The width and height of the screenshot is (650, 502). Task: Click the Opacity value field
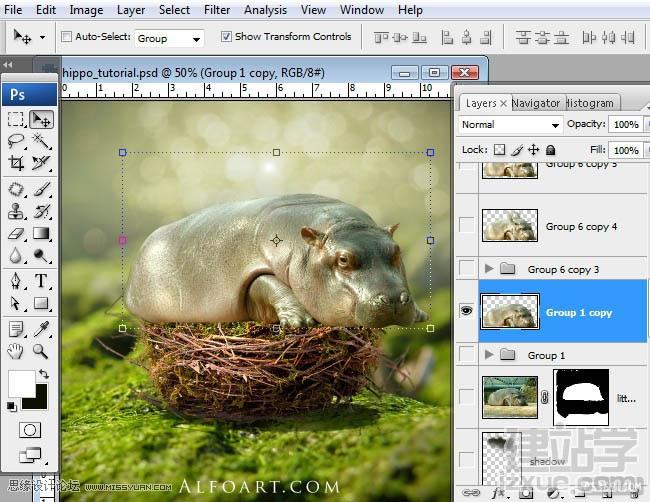626,124
